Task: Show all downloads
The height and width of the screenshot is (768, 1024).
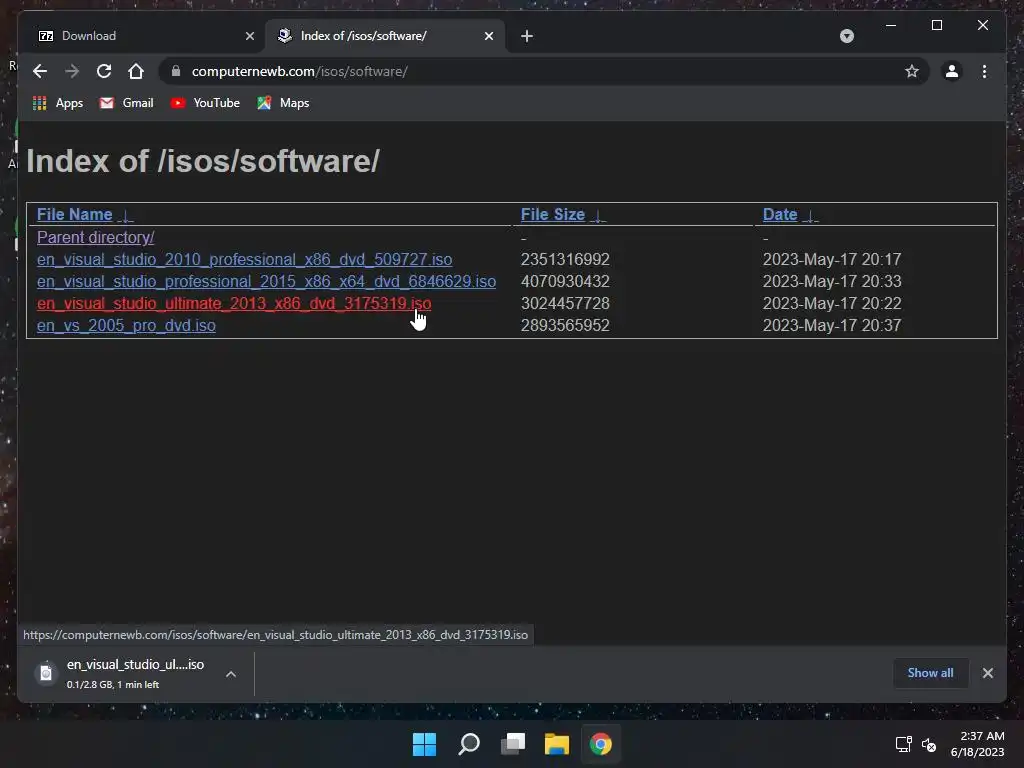Action: 930,673
